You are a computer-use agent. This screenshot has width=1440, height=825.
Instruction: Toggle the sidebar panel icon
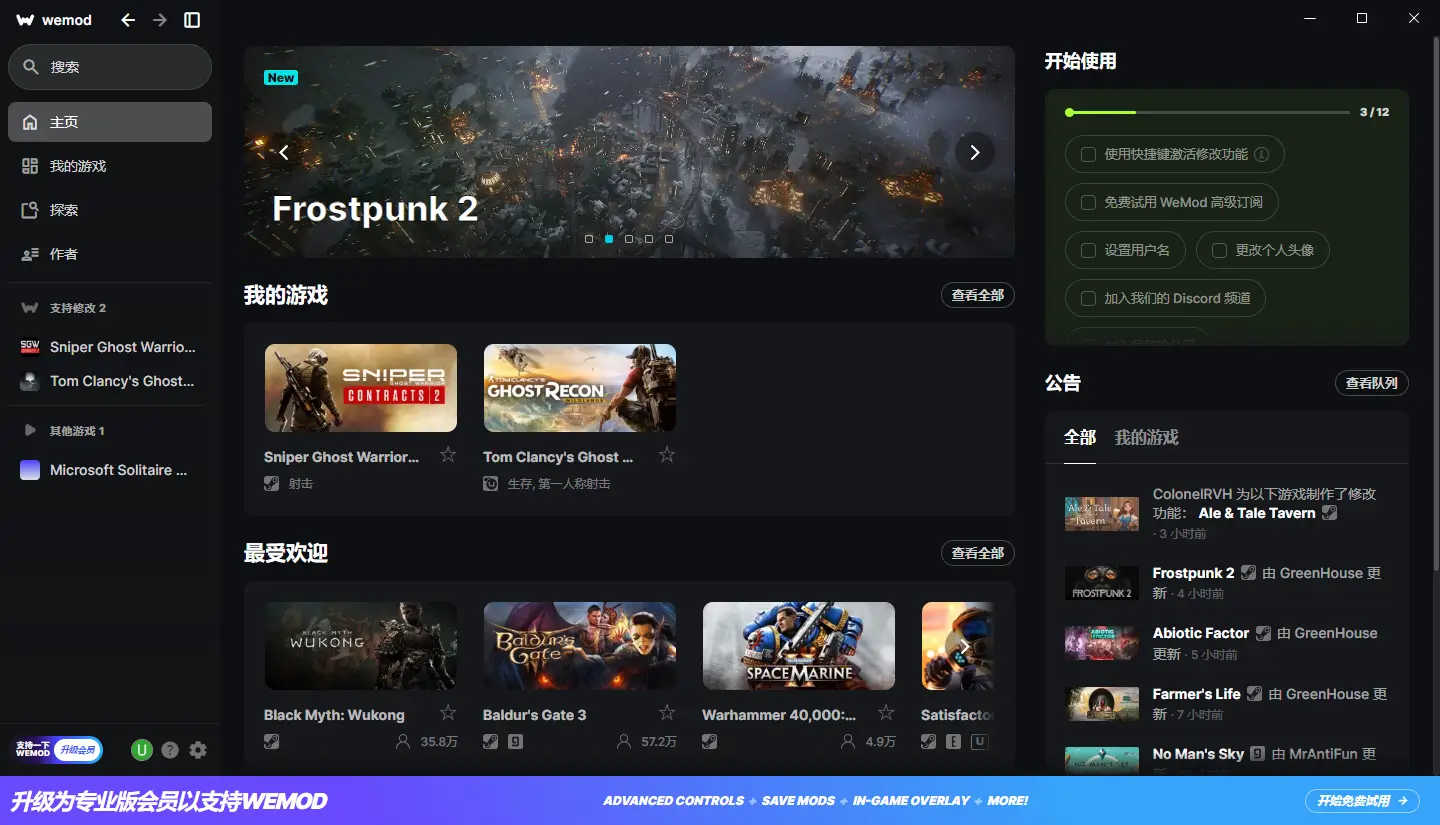click(x=192, y=20)
